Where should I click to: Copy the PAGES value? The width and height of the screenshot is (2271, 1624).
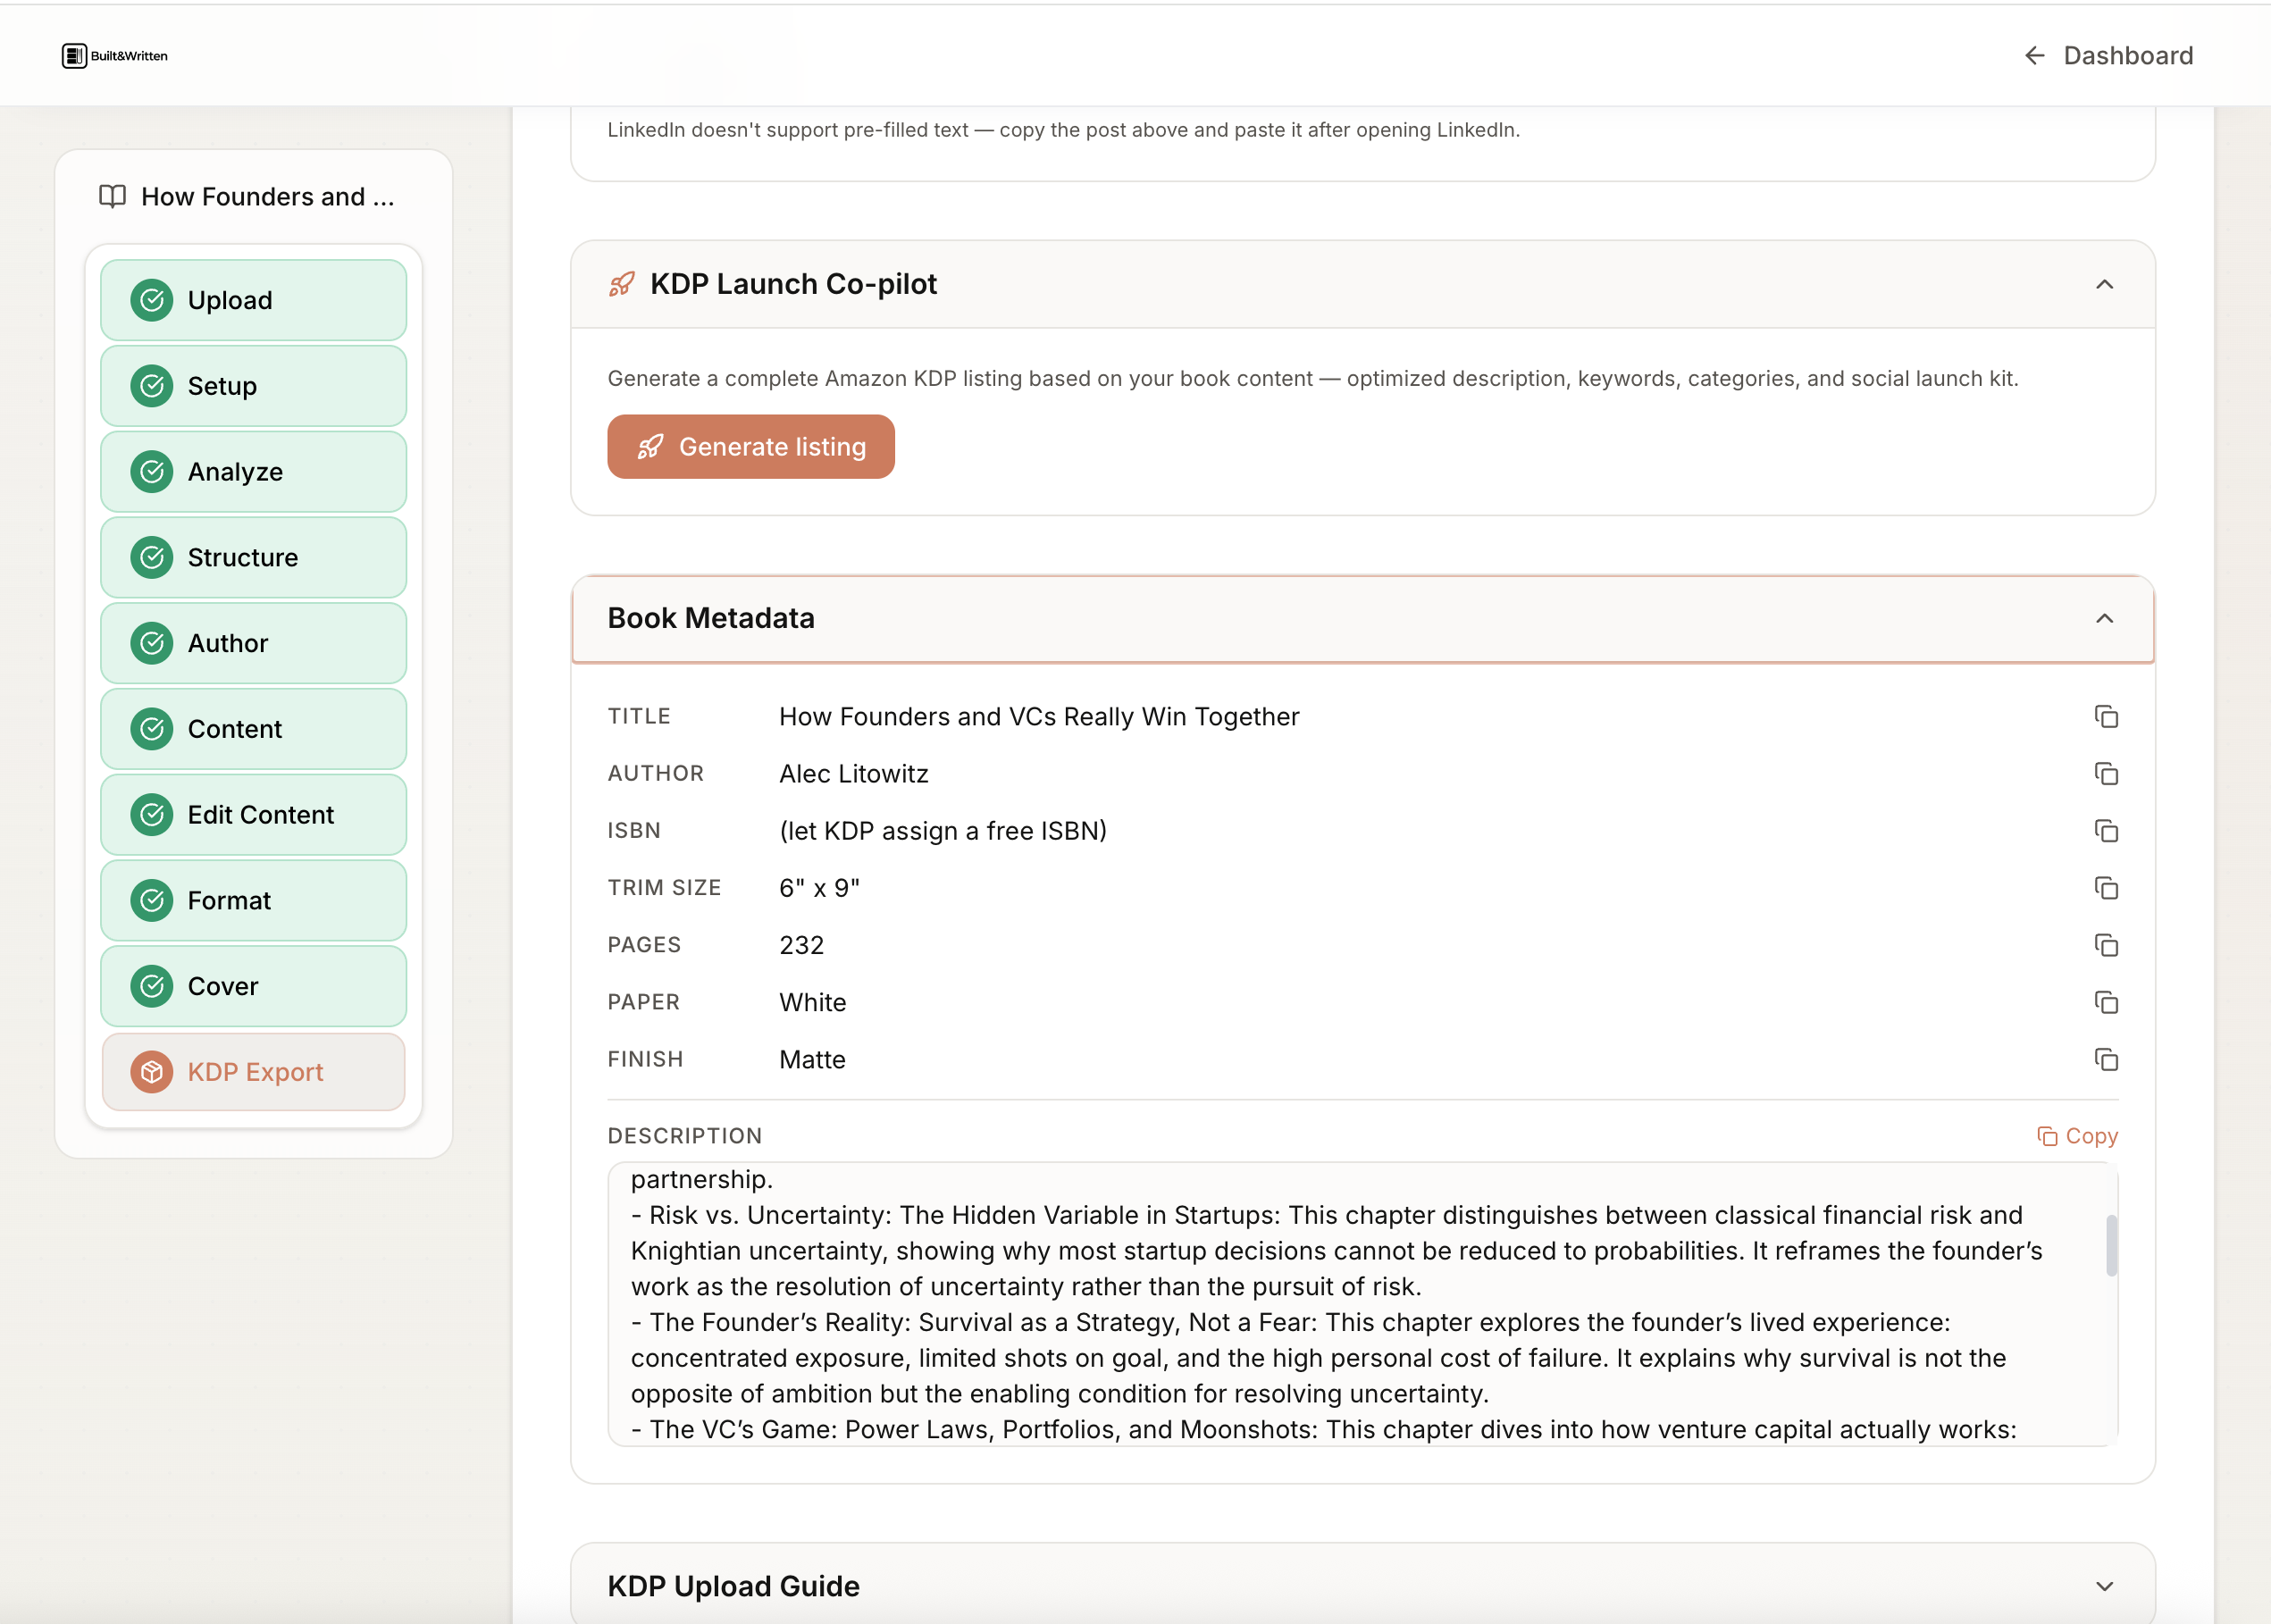point(2107,945)
